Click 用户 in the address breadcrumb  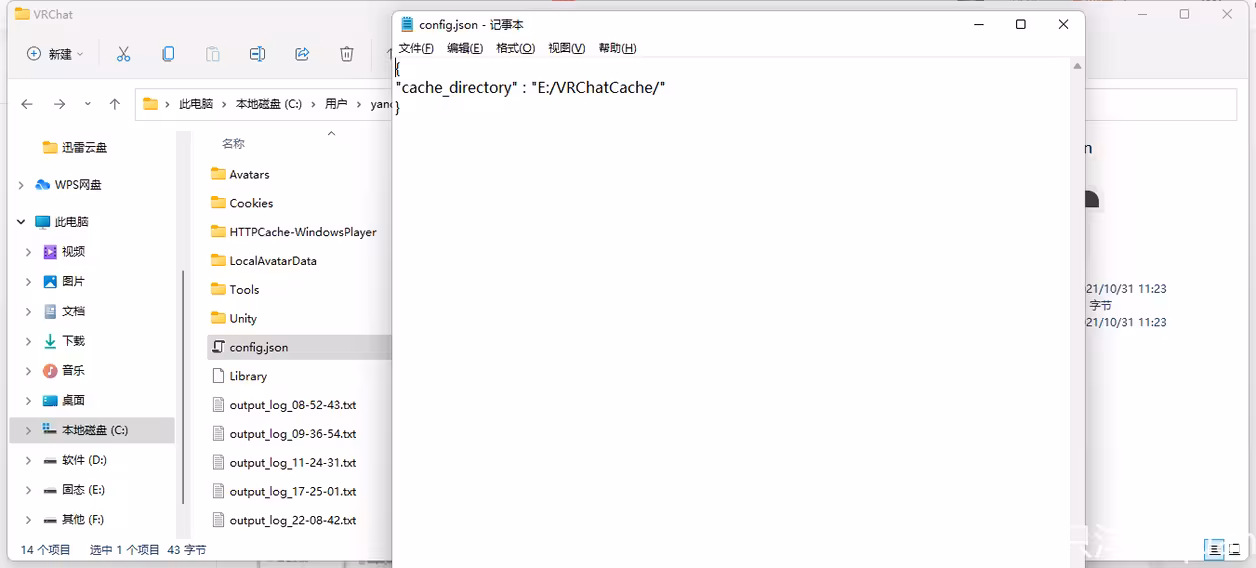coord(336,104)
